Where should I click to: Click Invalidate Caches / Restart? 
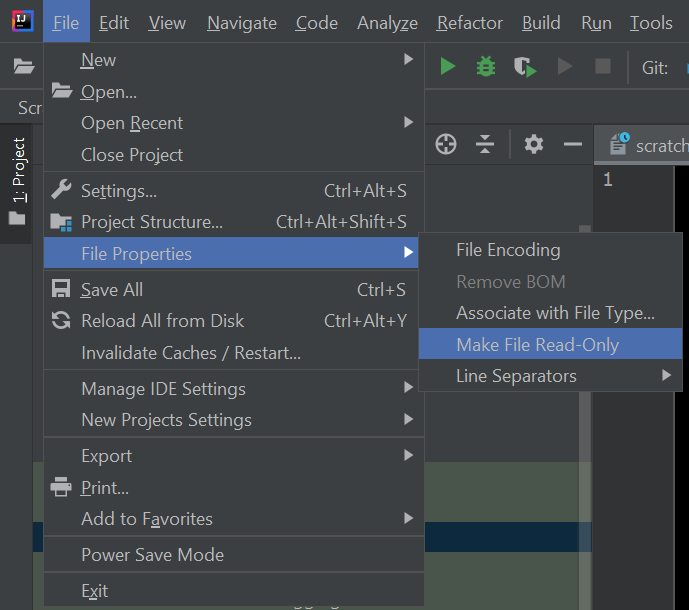(191, 353)
